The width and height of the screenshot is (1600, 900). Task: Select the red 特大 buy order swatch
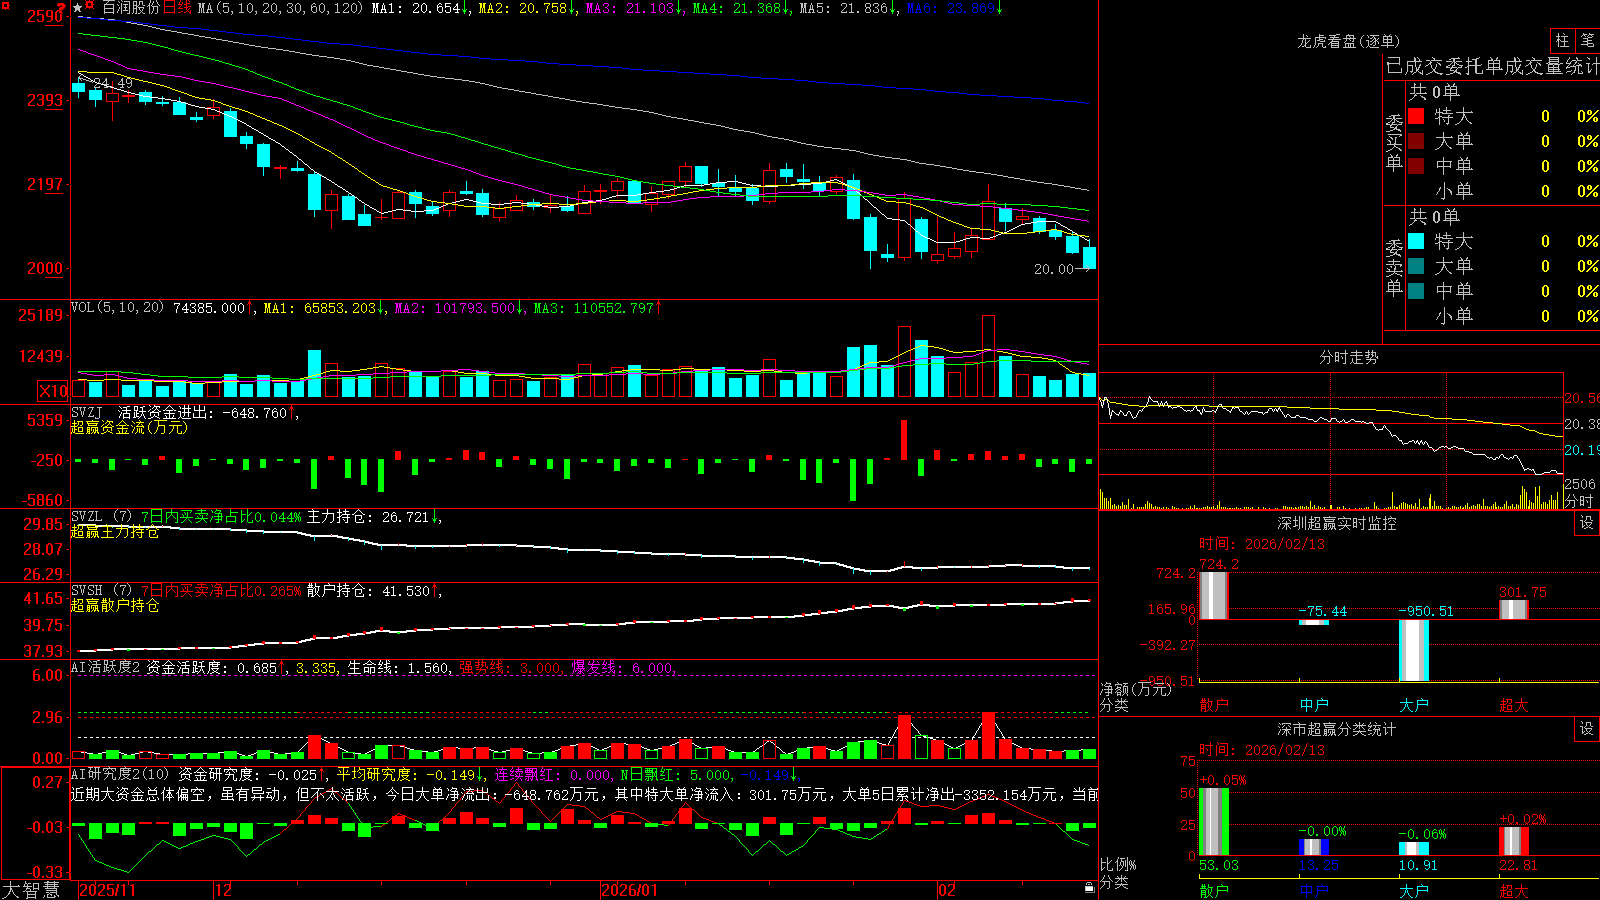click(x=1416, y=116)
